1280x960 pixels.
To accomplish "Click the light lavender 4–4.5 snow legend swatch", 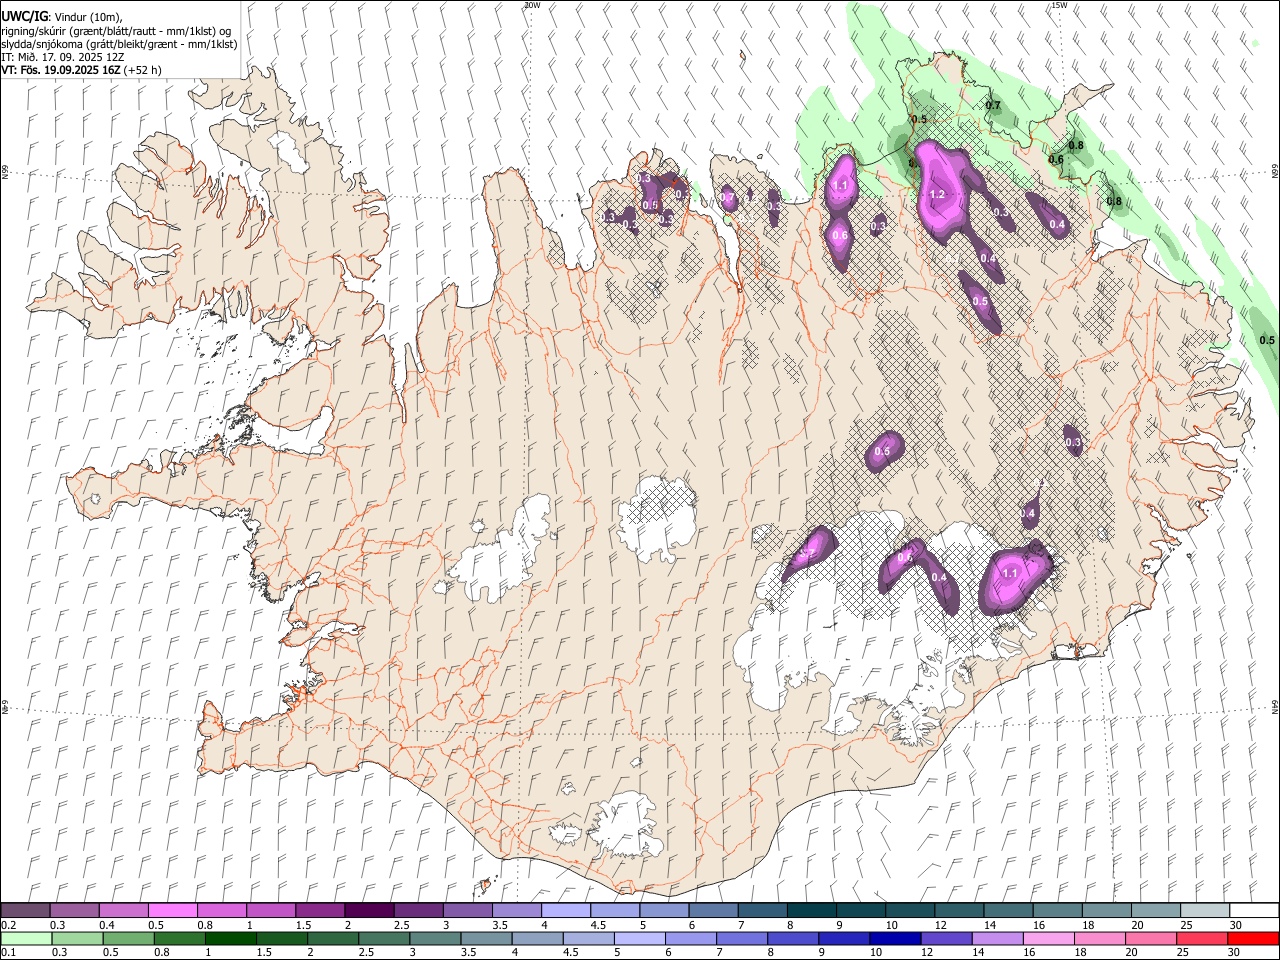I will [564, 911].
